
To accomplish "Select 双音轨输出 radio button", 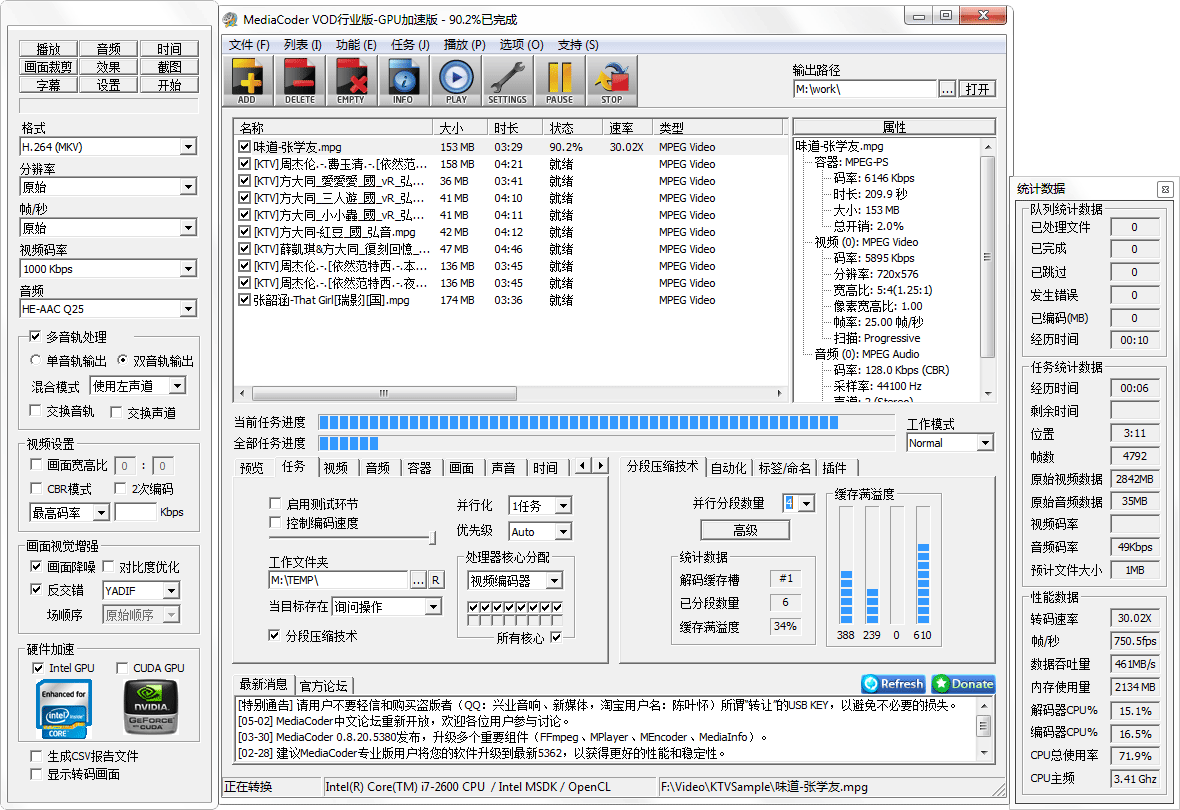I will [x=123, y=360].
